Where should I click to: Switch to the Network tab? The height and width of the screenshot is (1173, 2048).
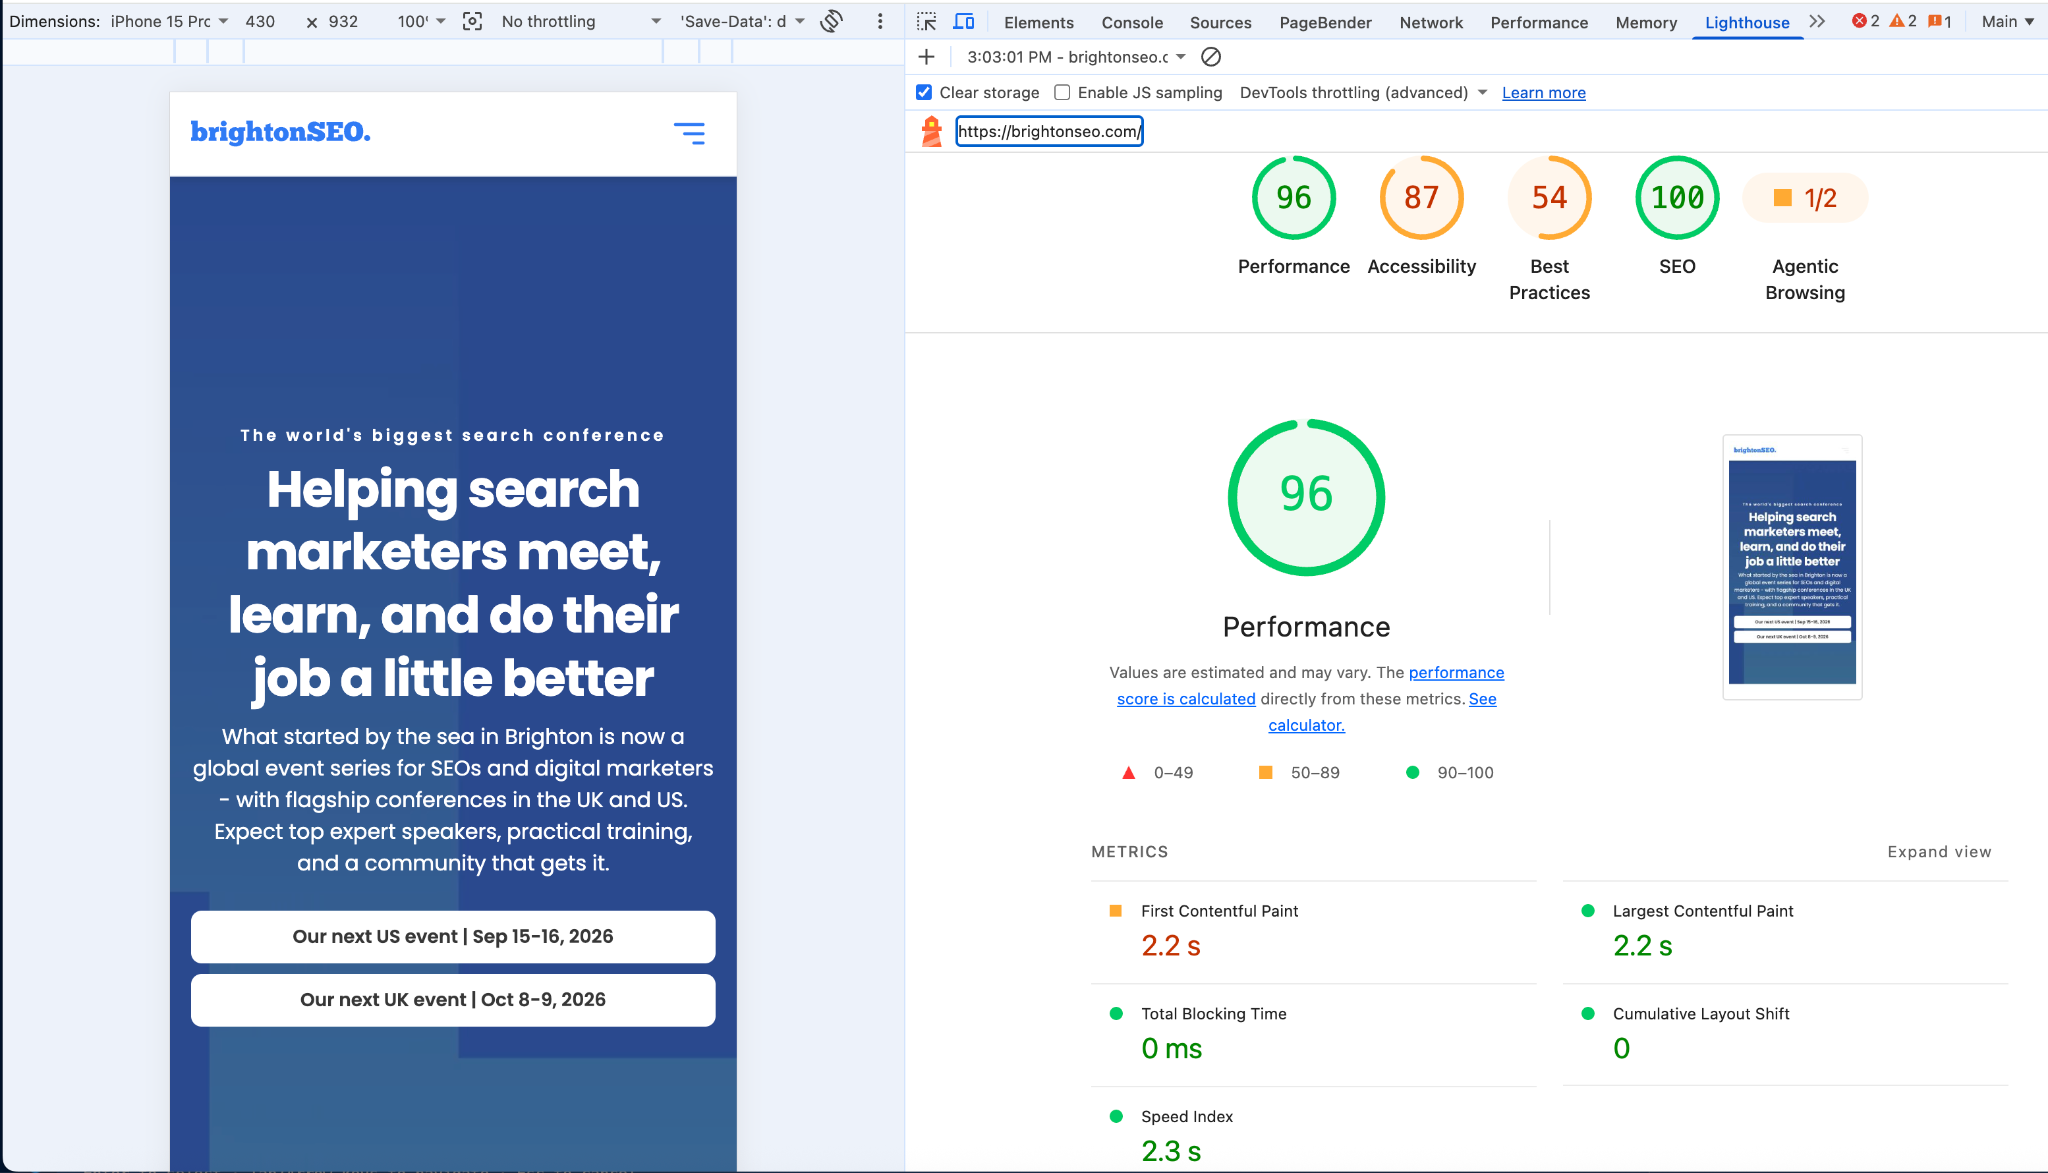pyautogui.click(x=1431, y=22)
